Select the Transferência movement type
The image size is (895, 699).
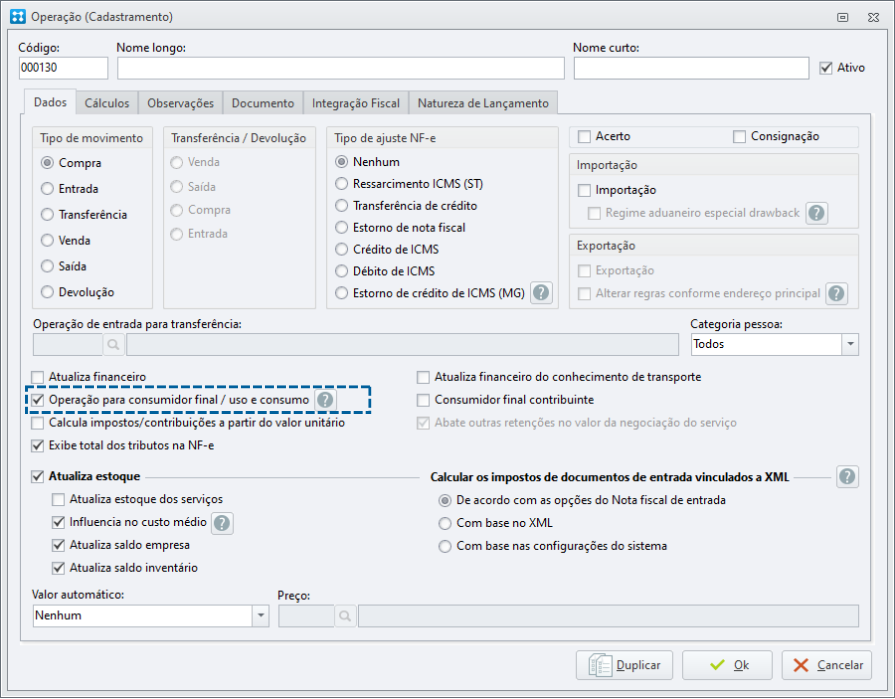pos(47,215)
